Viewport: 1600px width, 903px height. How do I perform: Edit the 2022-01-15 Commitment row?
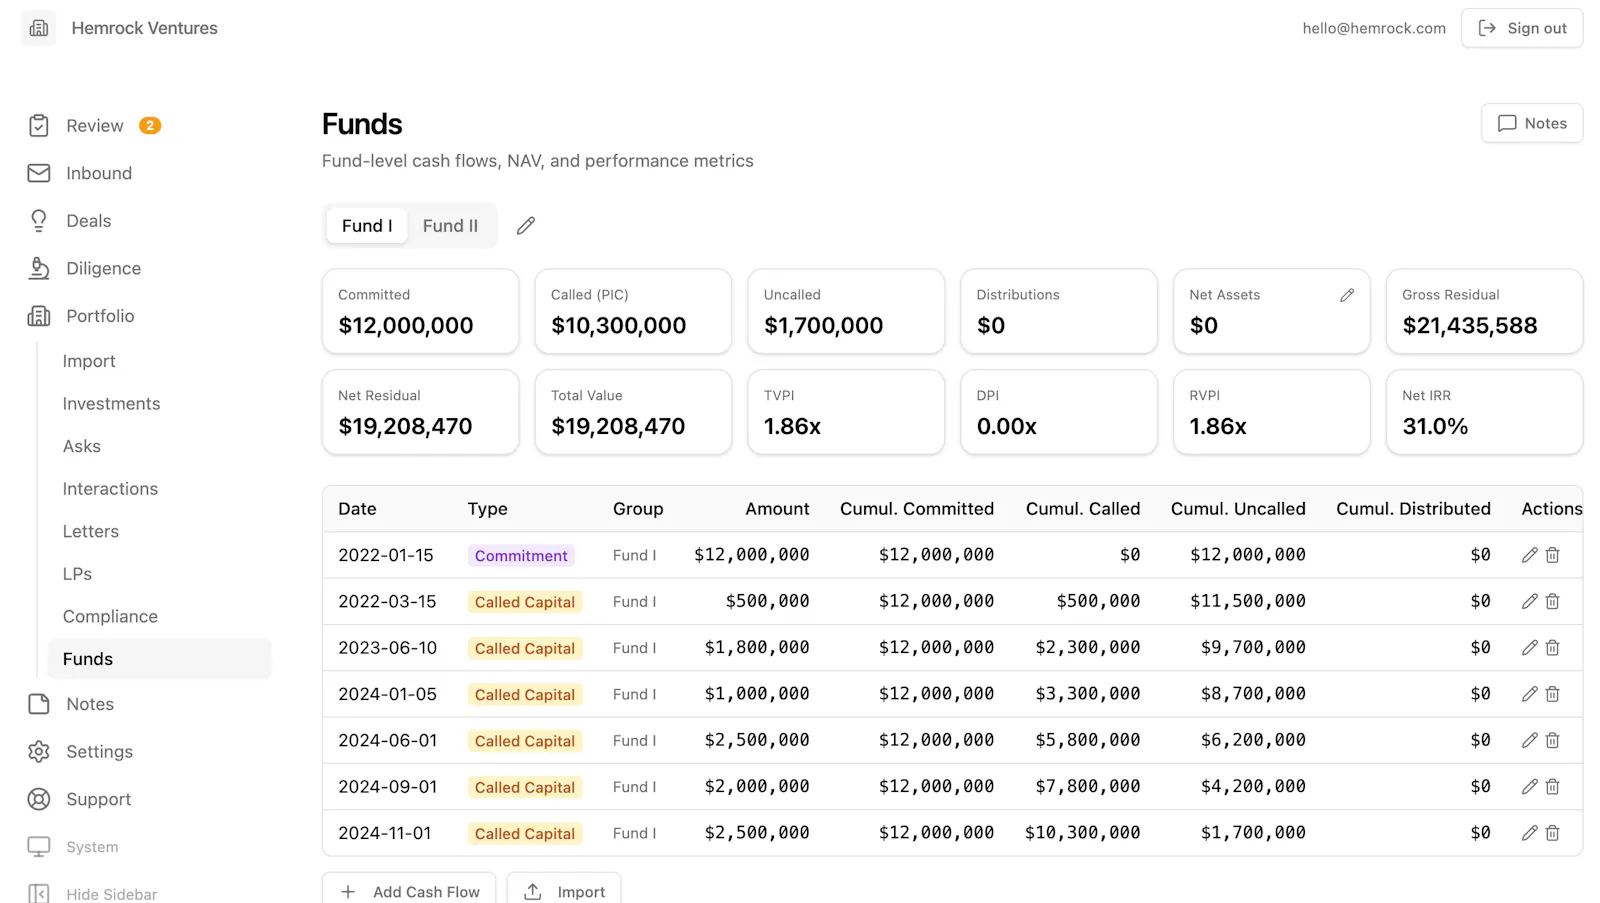[x=1529, y=555]
